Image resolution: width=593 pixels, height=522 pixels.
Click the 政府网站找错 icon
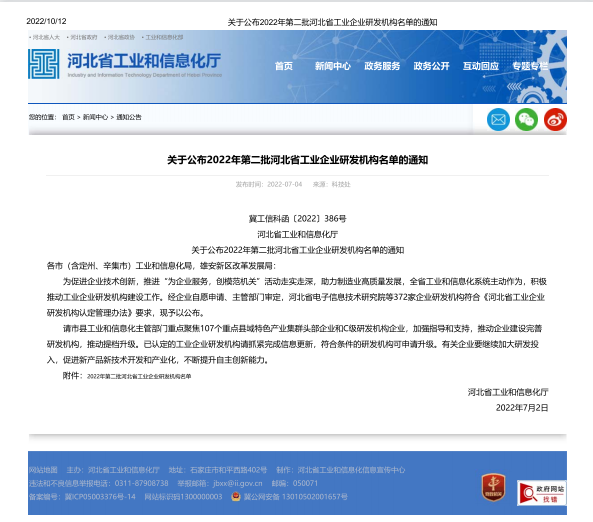click(x=542, y=492)
